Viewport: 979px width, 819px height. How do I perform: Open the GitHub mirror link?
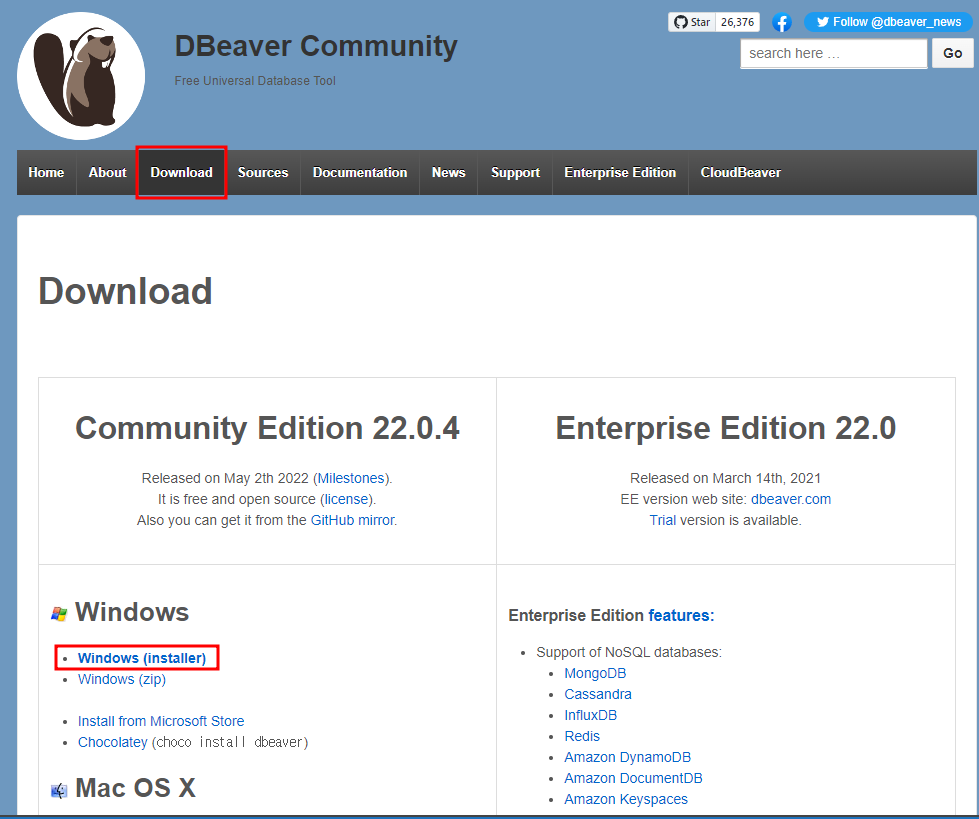tap(352, 520)
